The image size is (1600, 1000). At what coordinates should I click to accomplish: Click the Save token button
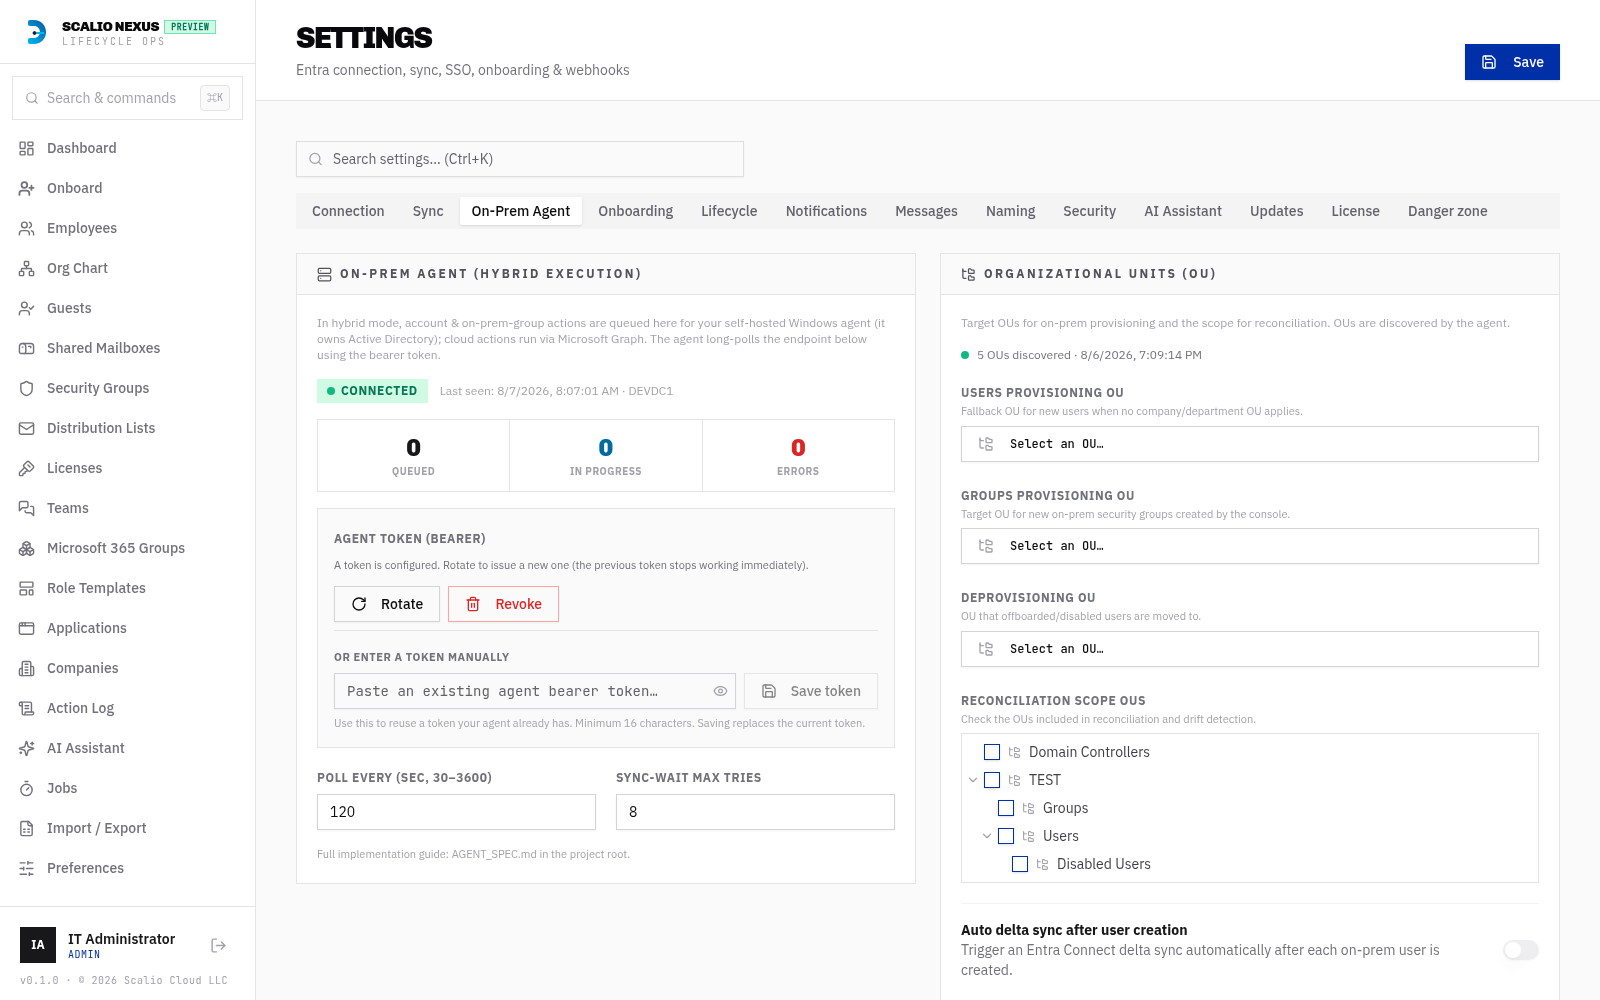pyautogui.click(x=811, y=691)
